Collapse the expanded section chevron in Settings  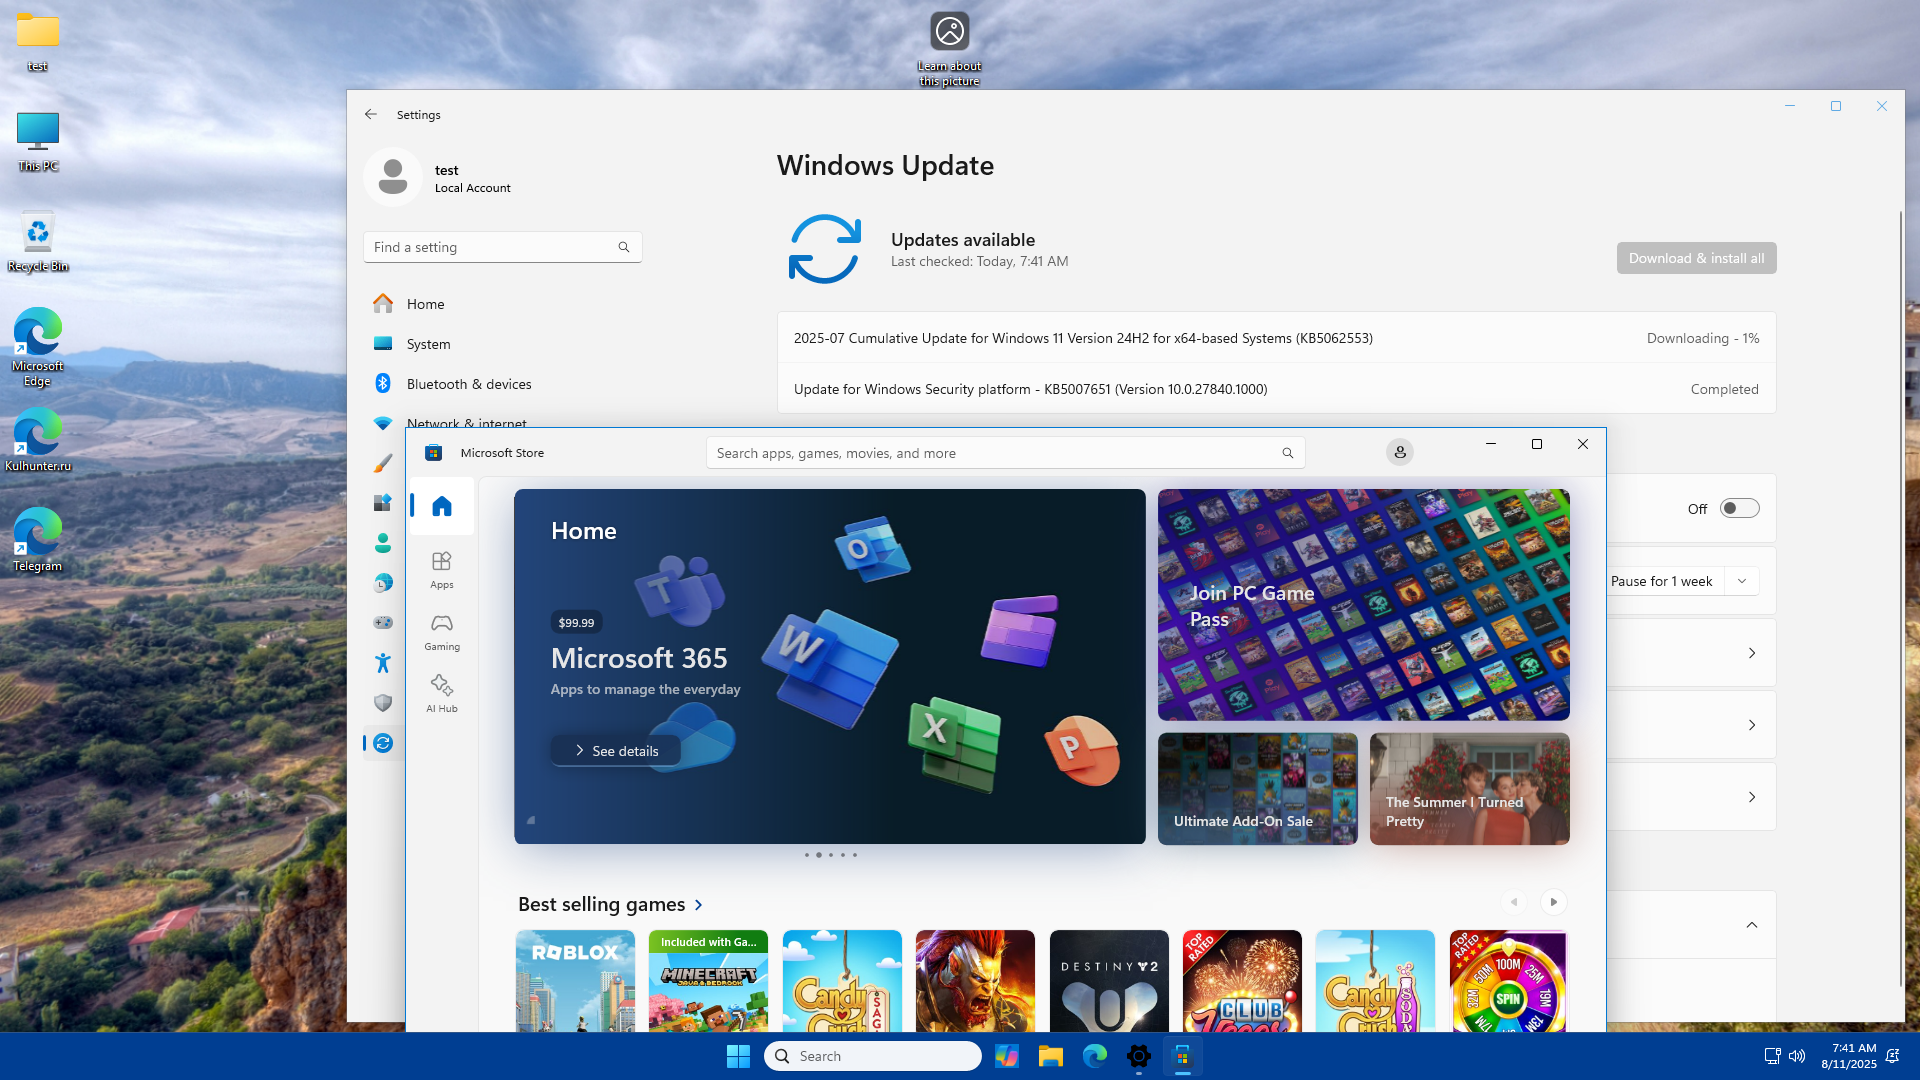coord(1752,925)
